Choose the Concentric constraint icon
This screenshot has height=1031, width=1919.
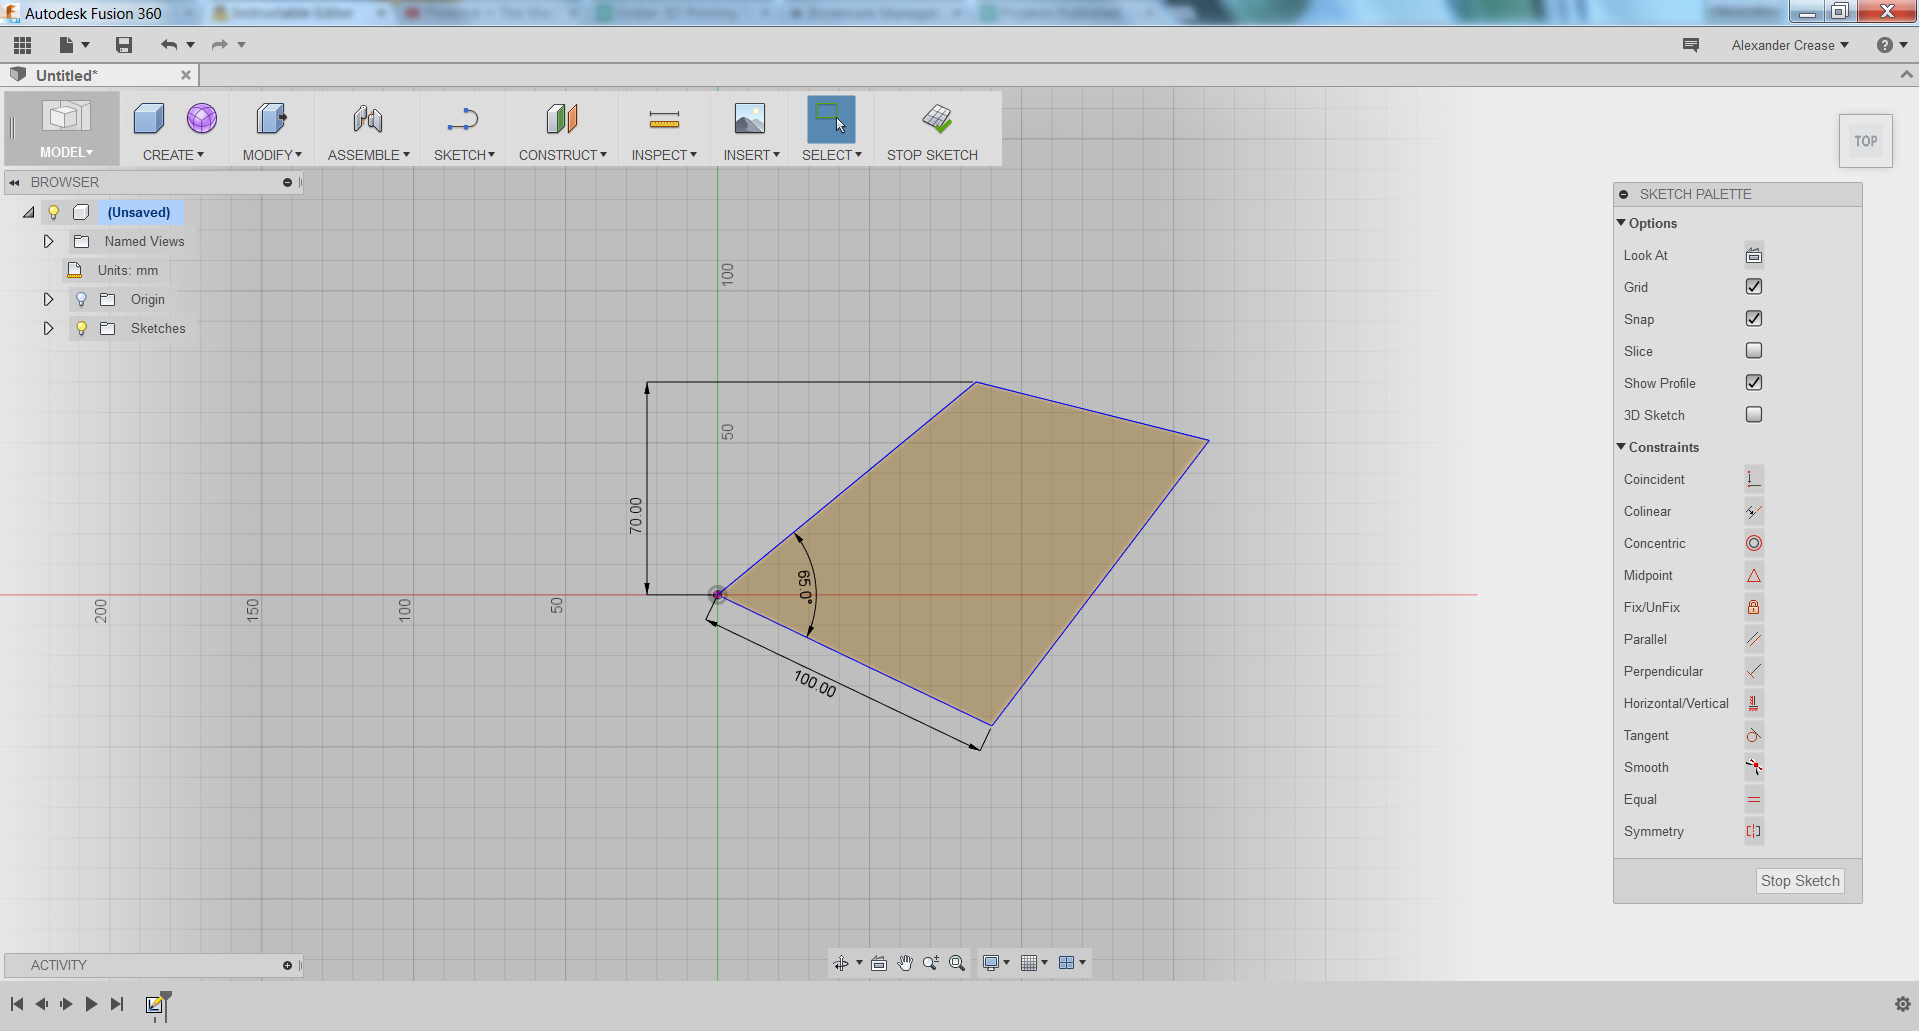pyautogui.click(x=1754, y=543)
